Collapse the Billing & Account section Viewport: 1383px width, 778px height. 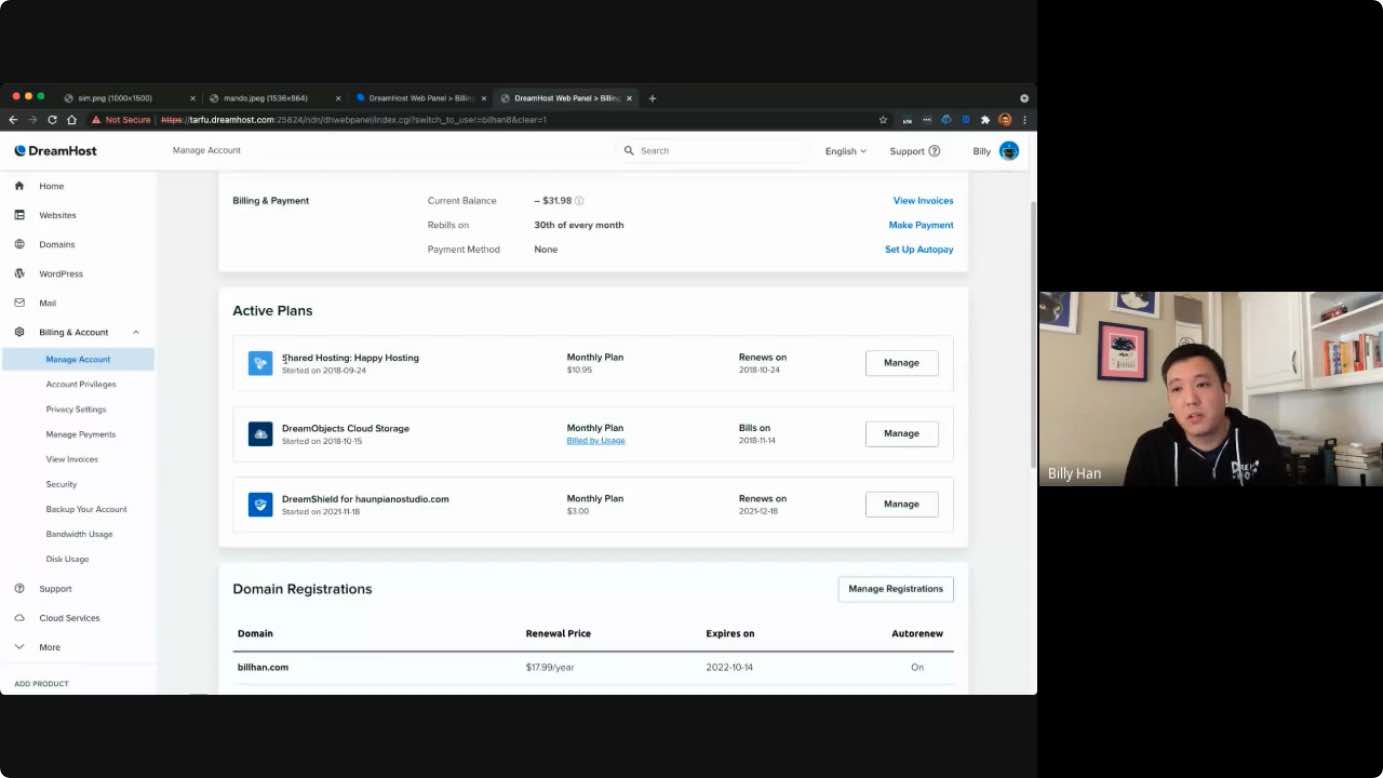pos(136,332)
